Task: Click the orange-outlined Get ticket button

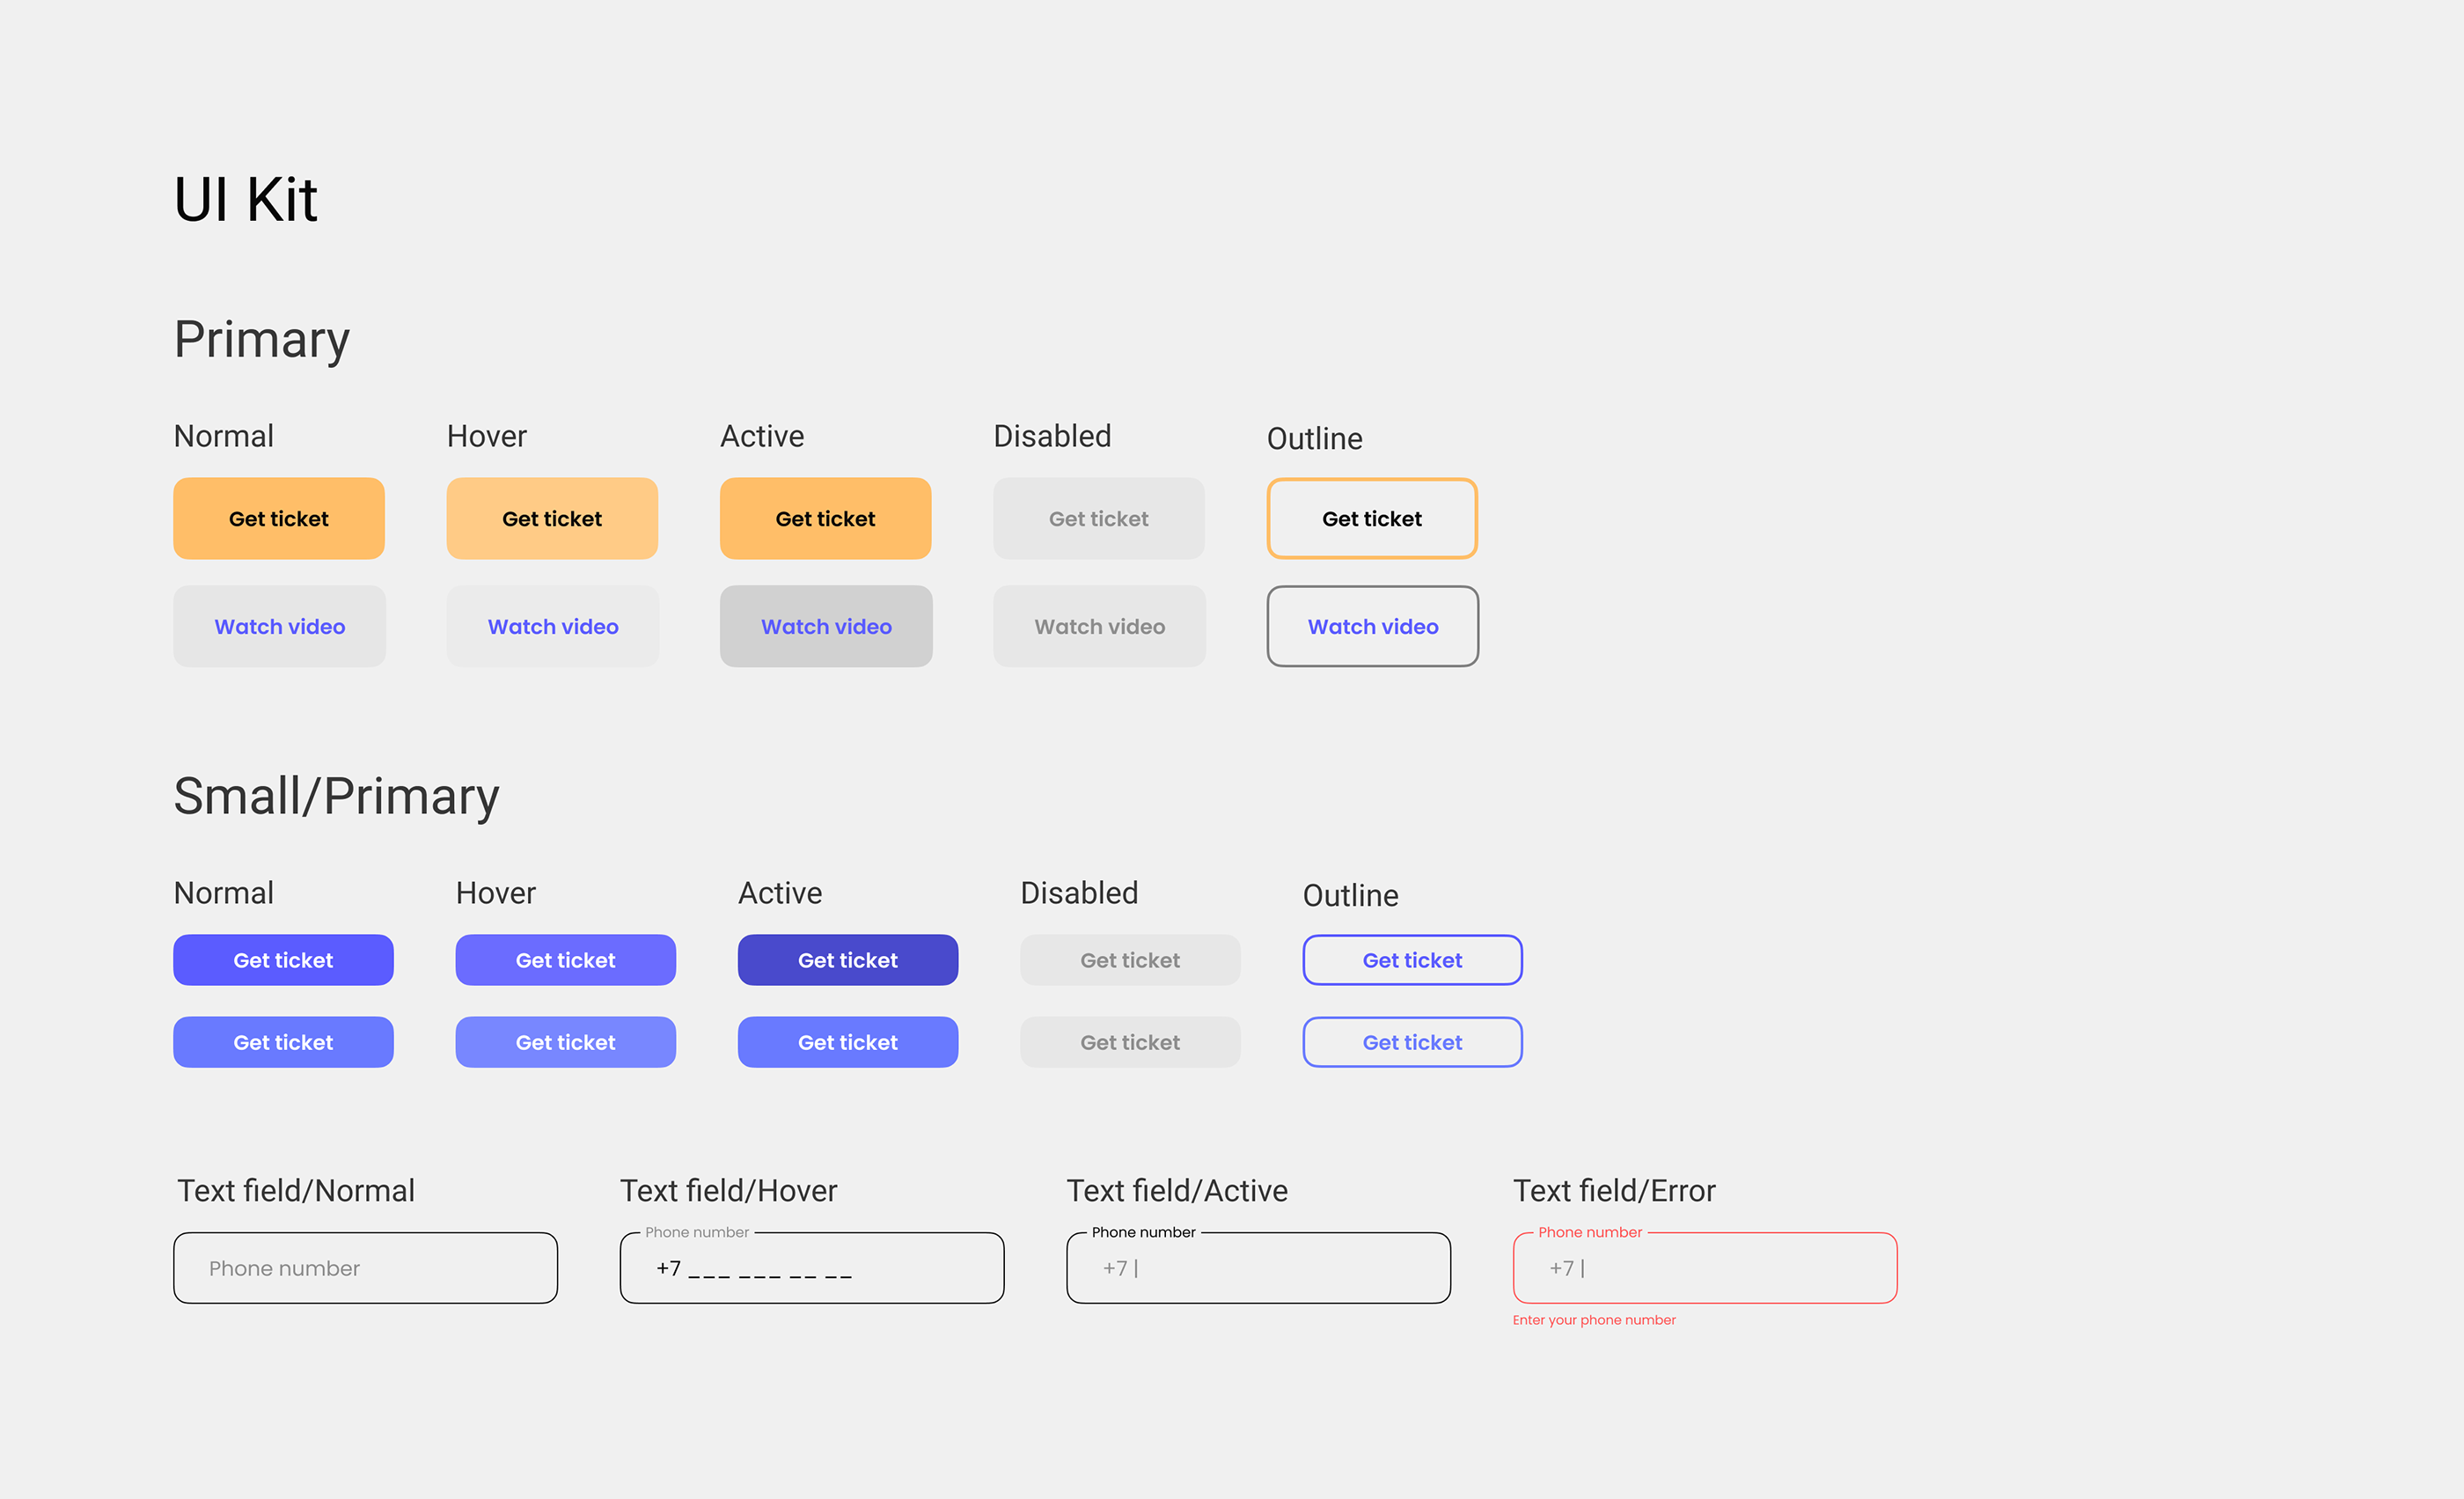Action: (1371, 518)
